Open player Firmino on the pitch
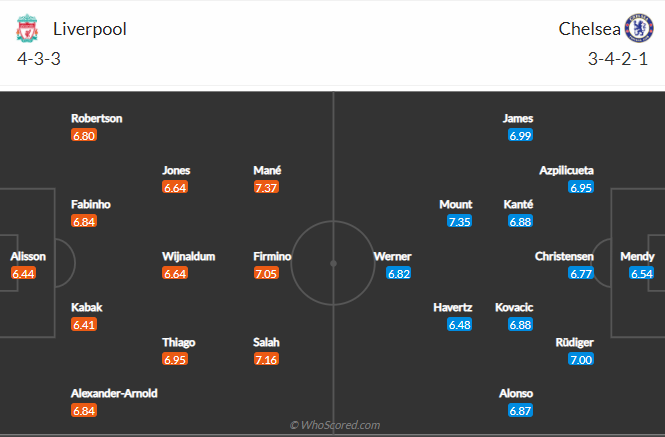Viewport: 665px width, 437px height. coord(272,256)
